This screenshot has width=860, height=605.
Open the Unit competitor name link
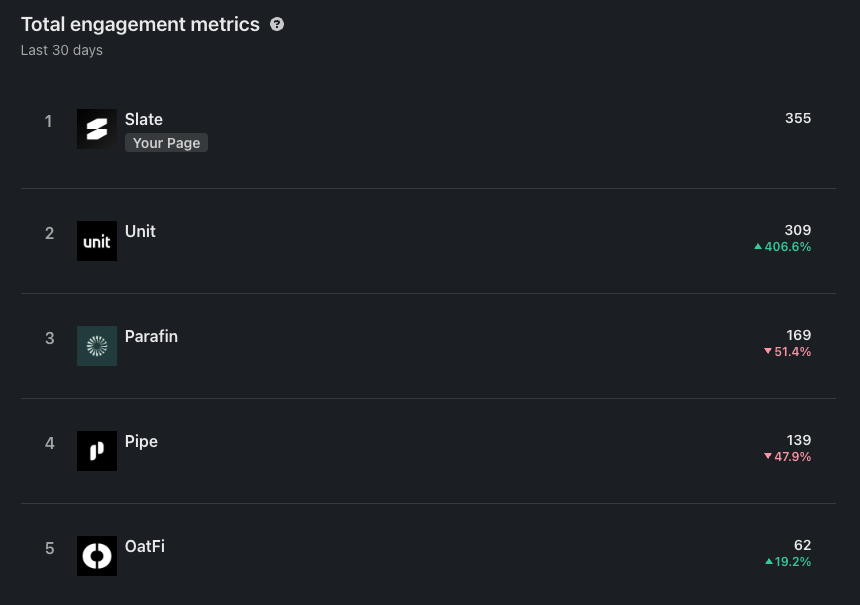click(140, 231)
